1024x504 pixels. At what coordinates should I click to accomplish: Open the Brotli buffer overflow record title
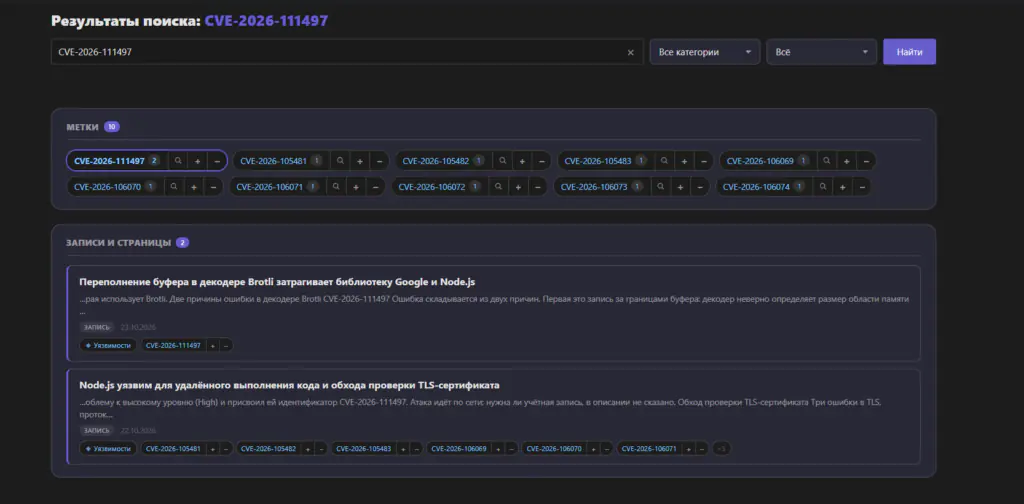point(277,281)
